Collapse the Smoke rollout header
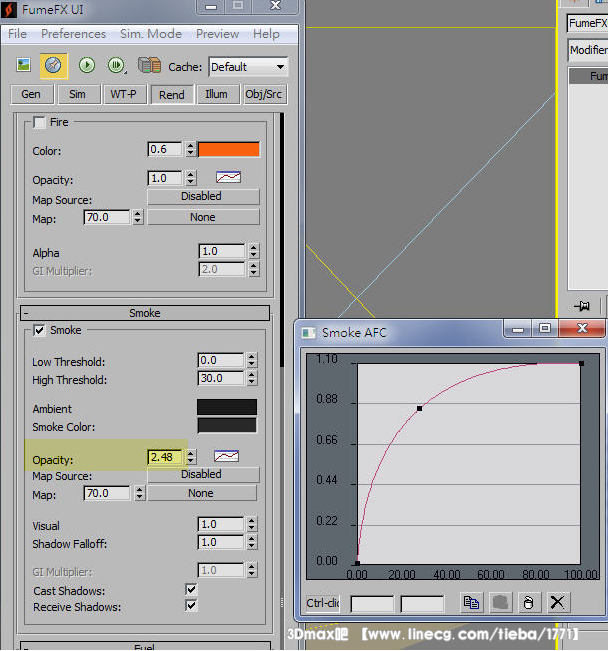608x651 pixels. (145, 313)
